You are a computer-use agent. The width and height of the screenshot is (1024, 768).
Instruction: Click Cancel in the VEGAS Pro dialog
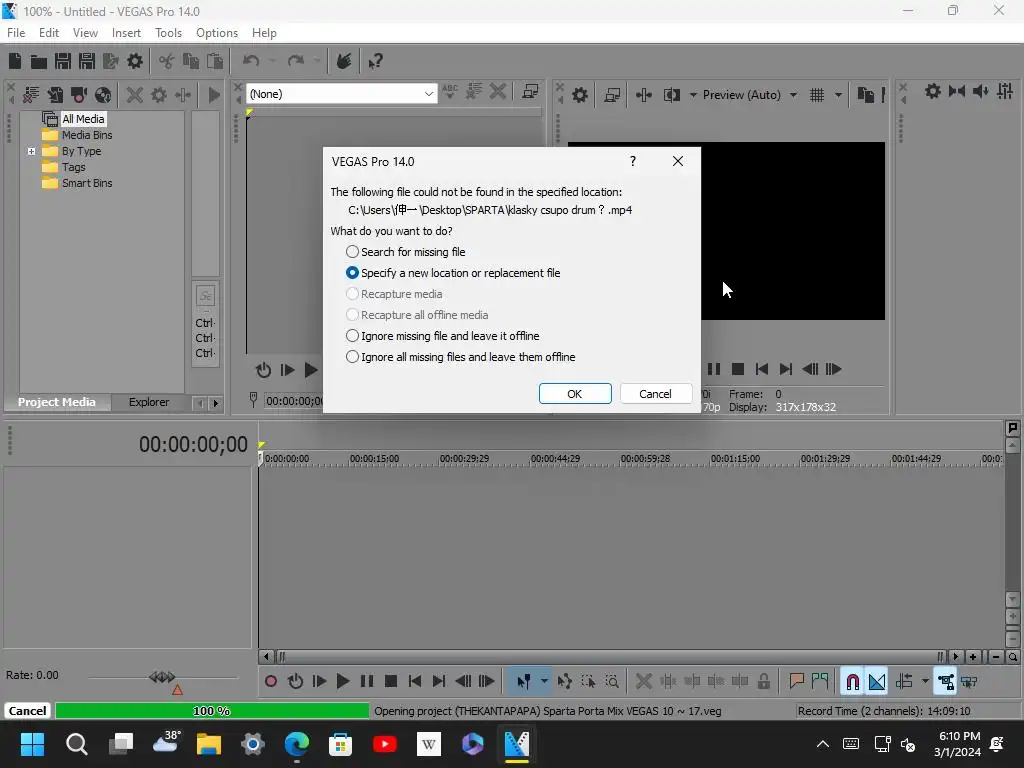point(655,394)
